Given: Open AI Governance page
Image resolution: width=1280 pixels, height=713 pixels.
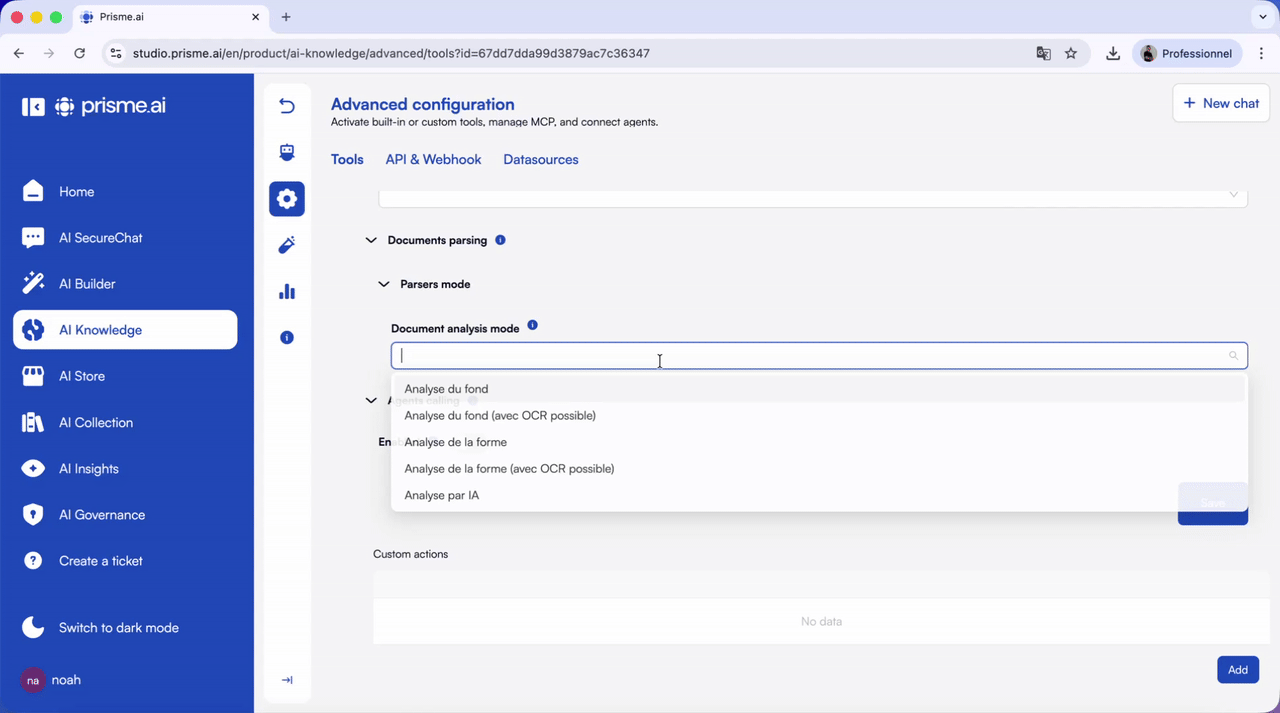Looking at the screenshot, I should coord(125,515).
